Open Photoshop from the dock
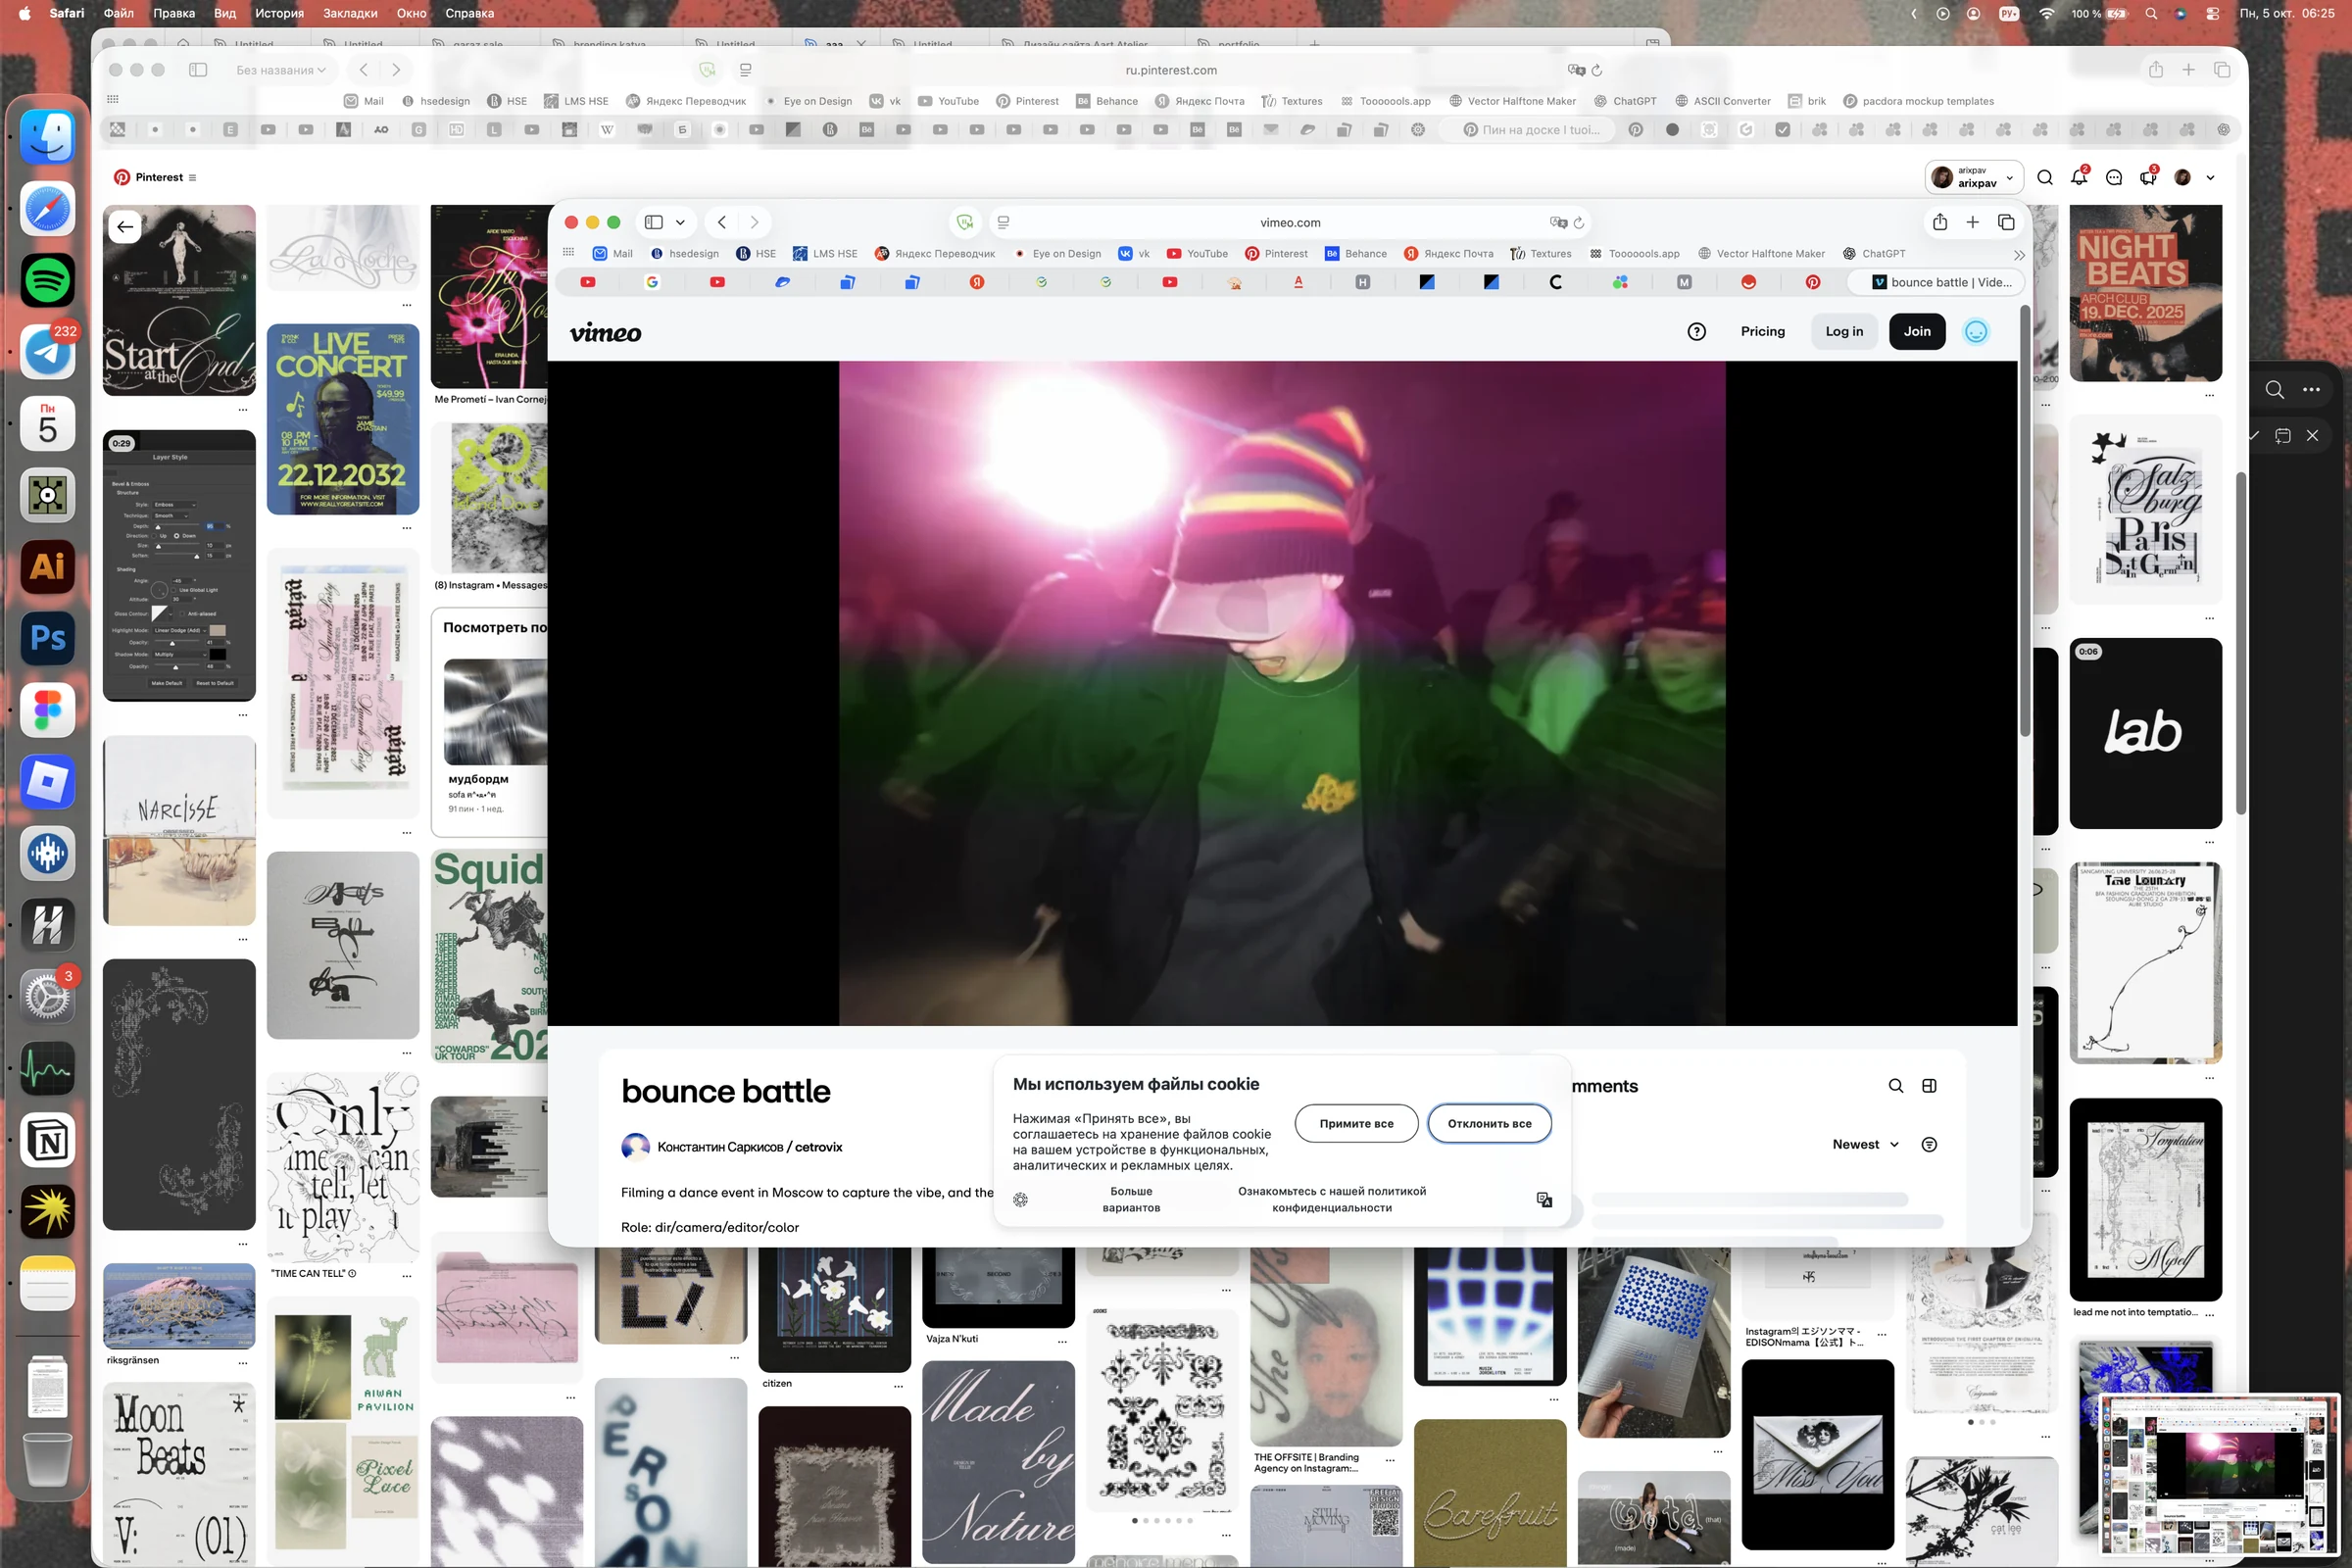Viewport: 2352px width, 1568px height. pos(47,638)
